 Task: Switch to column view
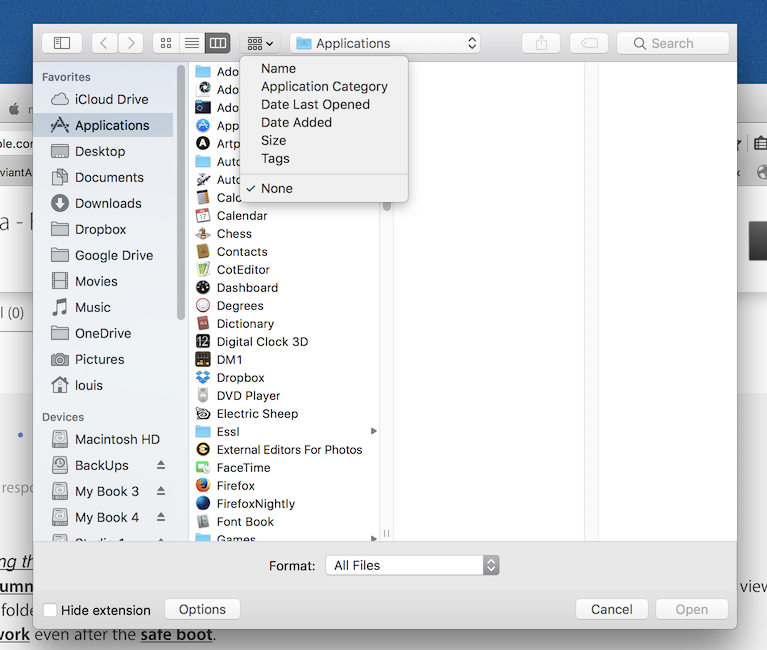(x=218, y=43)
